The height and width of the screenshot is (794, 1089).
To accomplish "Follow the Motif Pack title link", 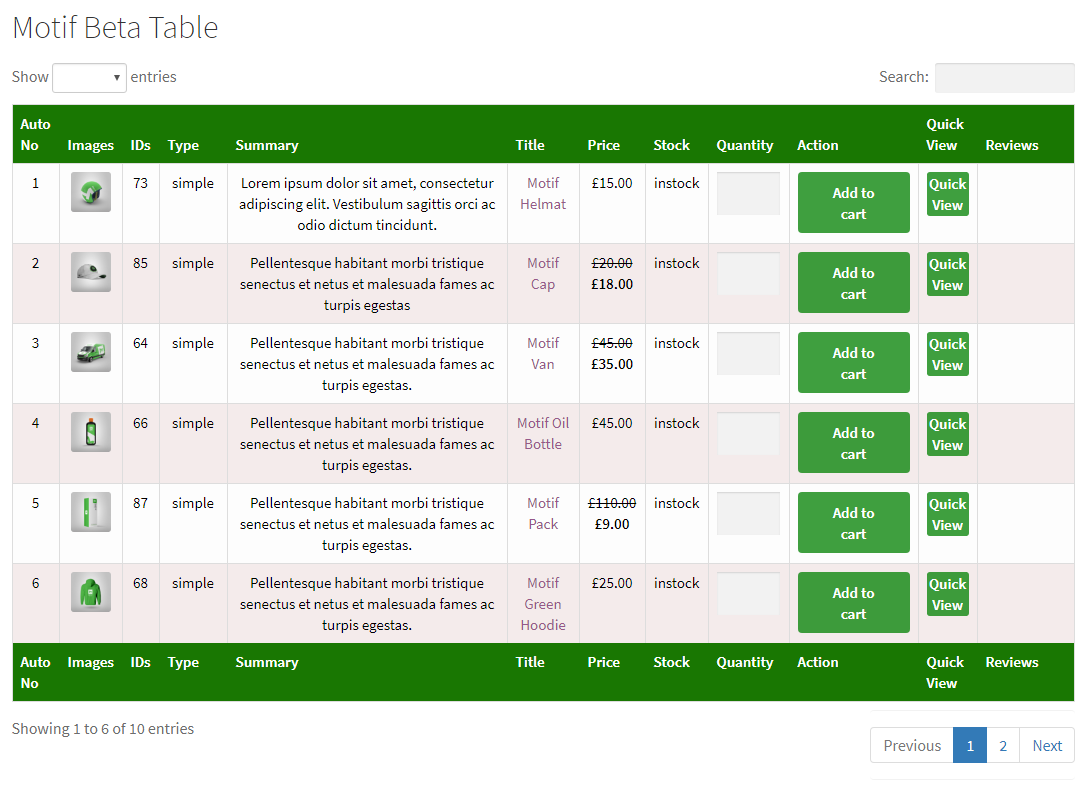I will click(543, 513).
